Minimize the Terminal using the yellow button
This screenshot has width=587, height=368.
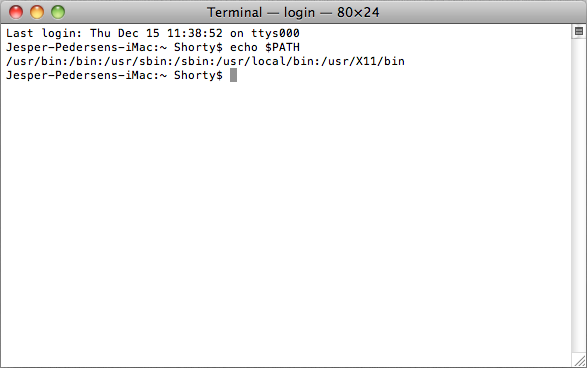coord(37,12)
